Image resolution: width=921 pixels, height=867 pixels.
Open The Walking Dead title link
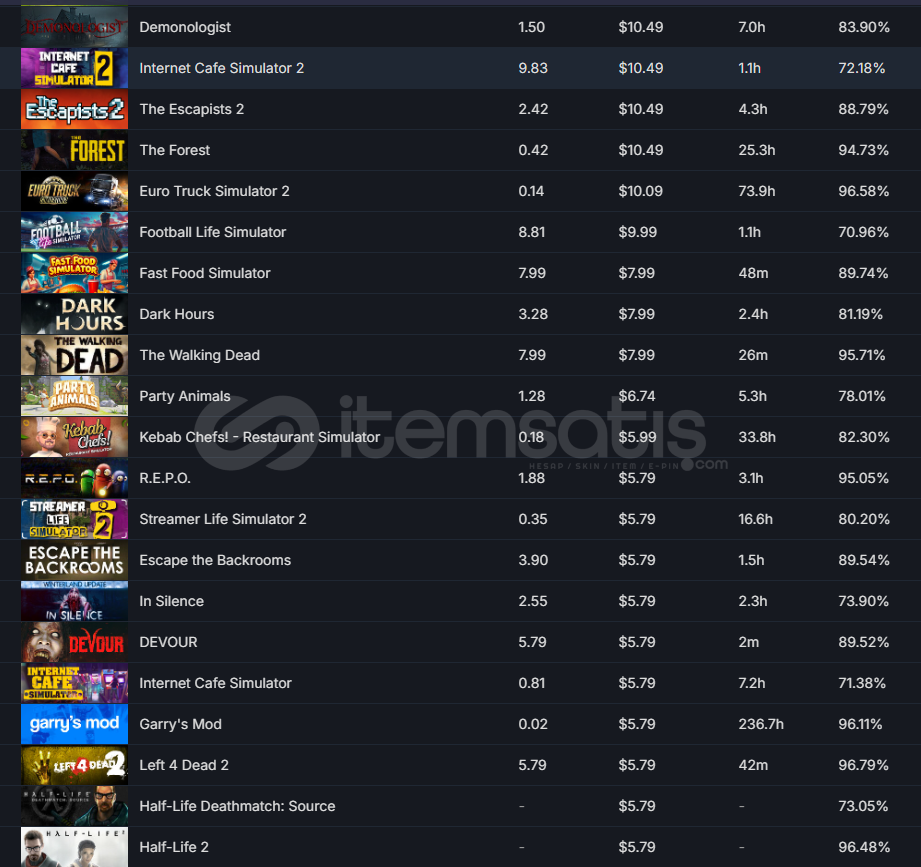[x=199, y=355]
